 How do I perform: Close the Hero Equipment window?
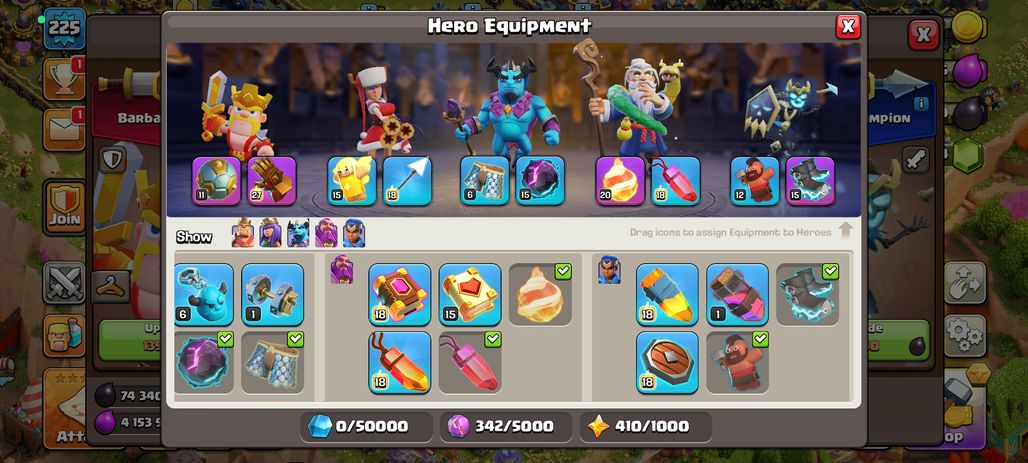(848, 26)
